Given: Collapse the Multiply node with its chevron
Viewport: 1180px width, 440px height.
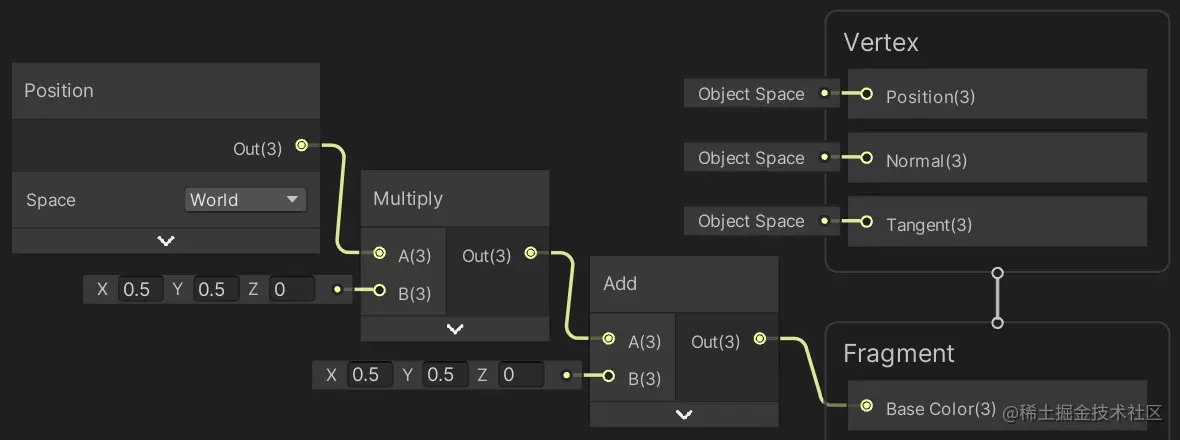Looking at the screenshot, I should [455, 328].
